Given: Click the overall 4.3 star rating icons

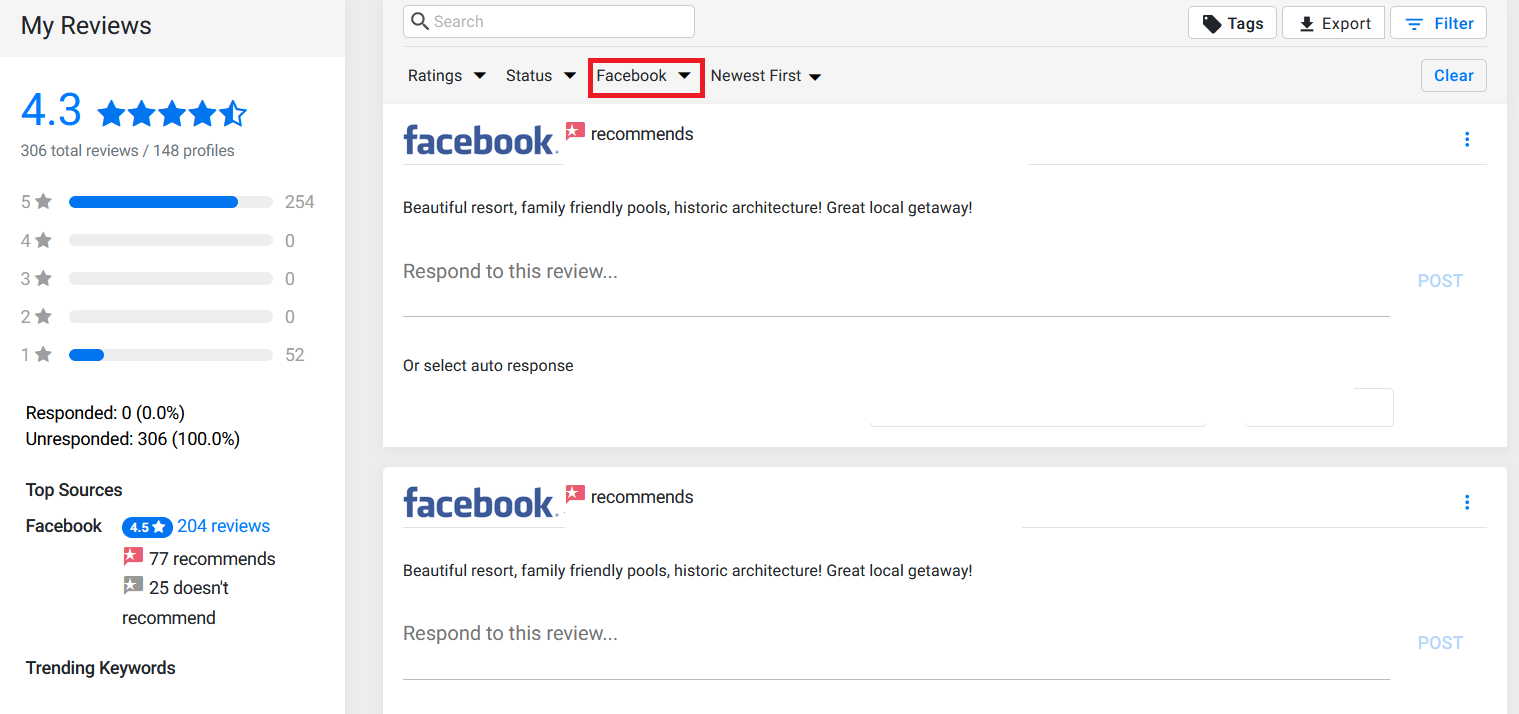Looking at the screenshot, I should (x=172, y=114).
